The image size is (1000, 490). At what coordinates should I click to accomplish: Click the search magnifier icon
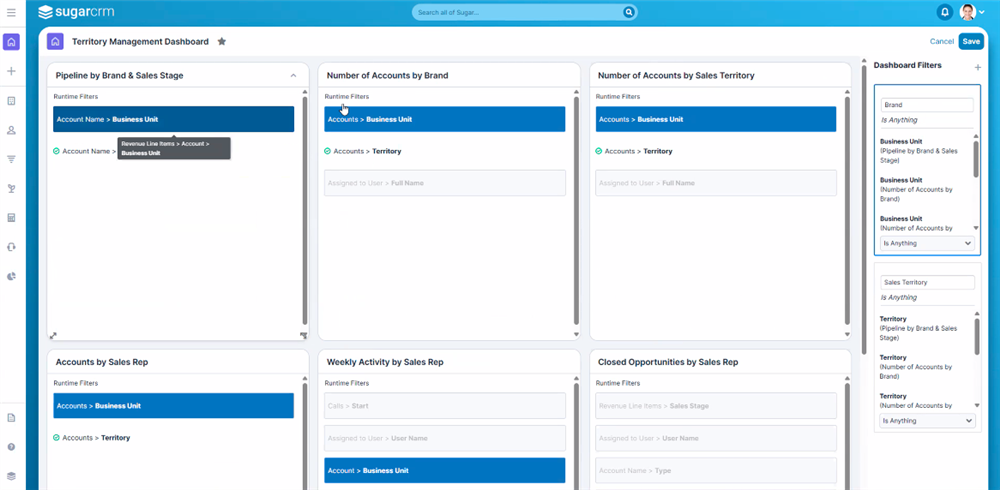point(628,12)
